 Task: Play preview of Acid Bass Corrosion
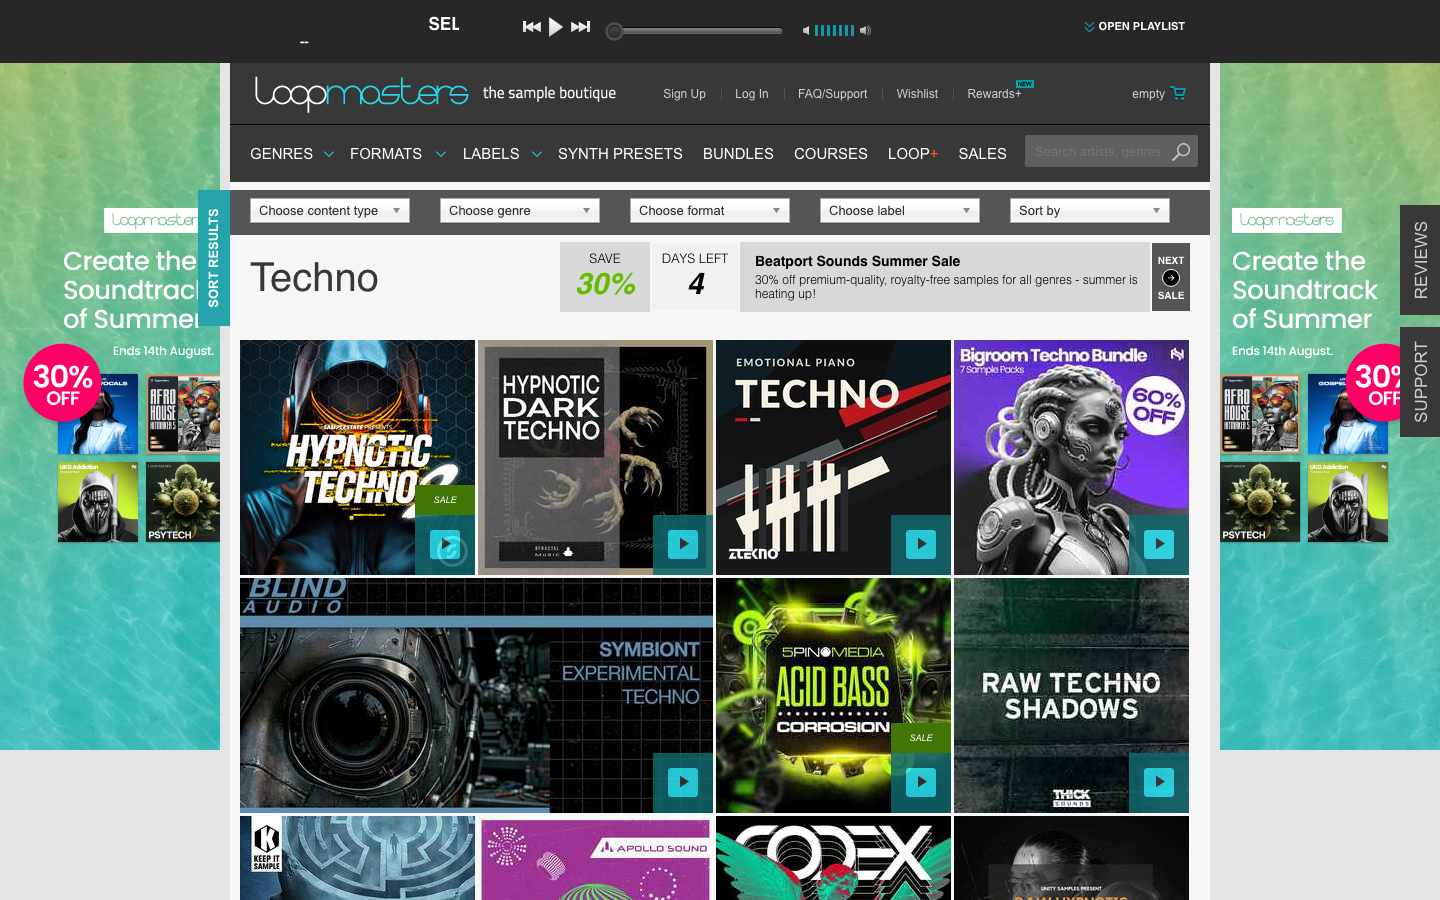click(921, 782)
